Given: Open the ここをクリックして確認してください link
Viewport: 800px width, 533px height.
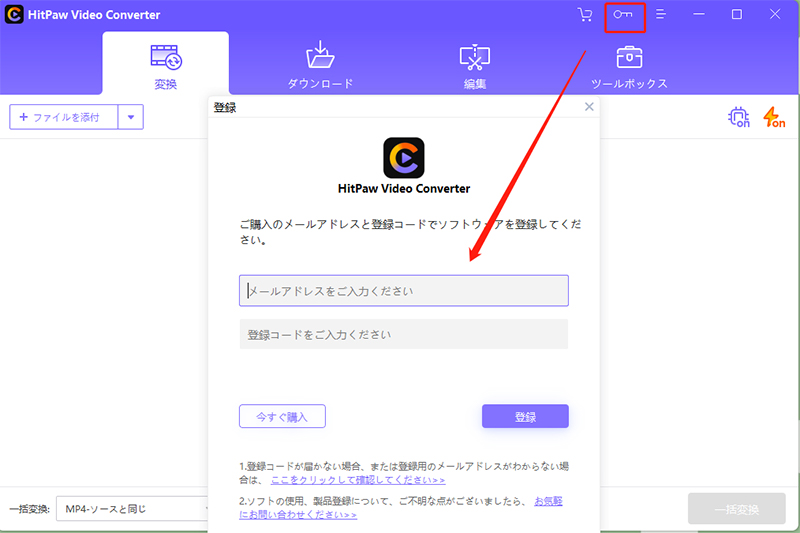Looking at the screenshot, I should point(358,480).
